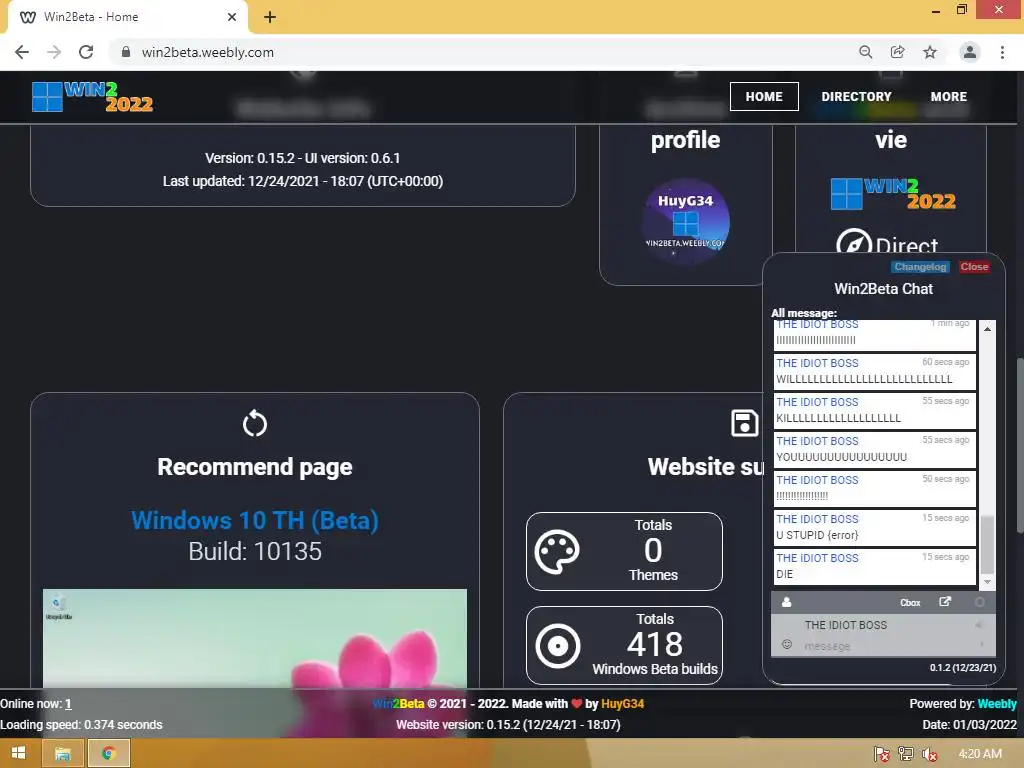The height and width of the screenshot is (768, 1024).
Task: Close the Win2Beta Chat panel
Action: click(974, 266)
